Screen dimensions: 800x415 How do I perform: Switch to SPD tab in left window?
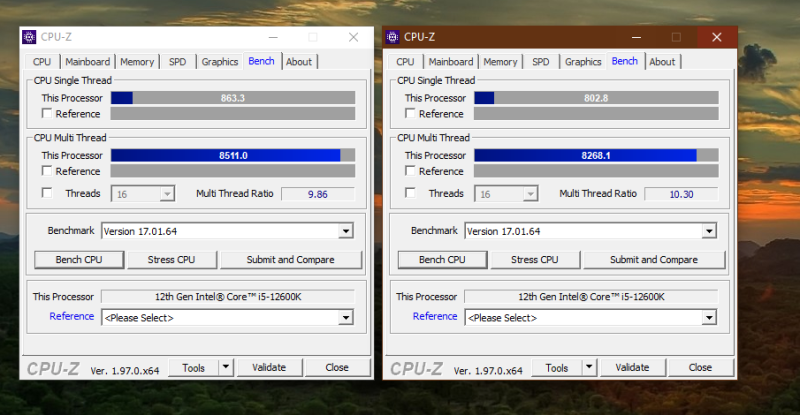[178, 62]
